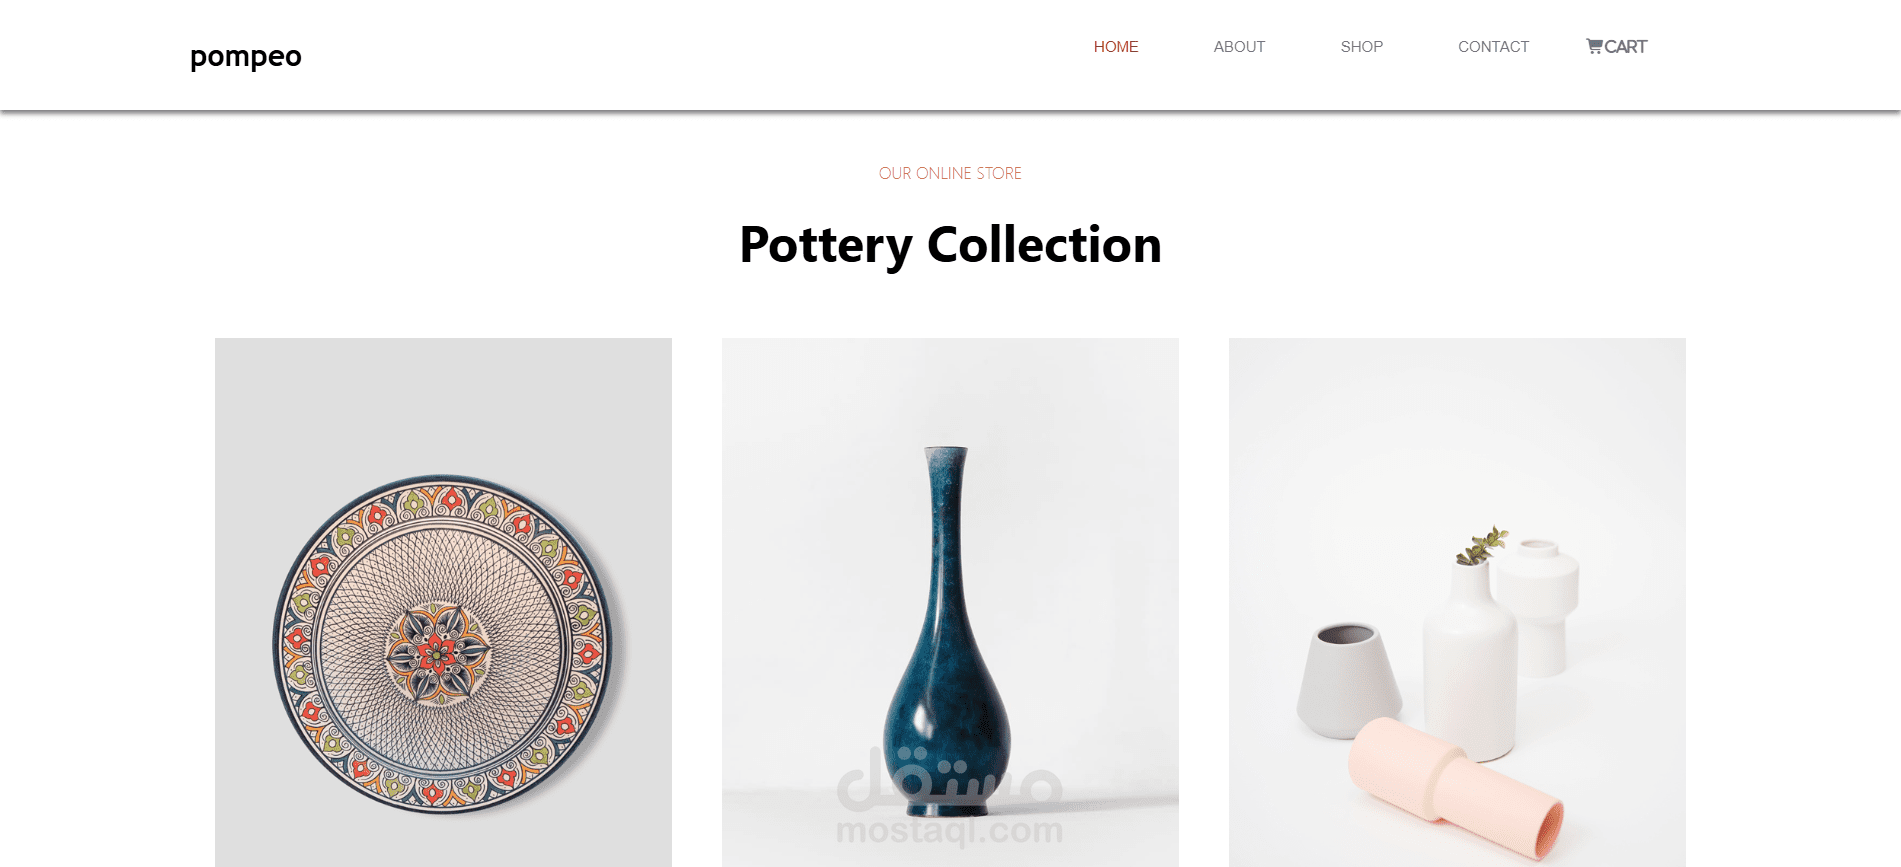Open the CONTACT page
Image resolution: width=1901 pixels, height=867 pixels.
pos(1493,47)
